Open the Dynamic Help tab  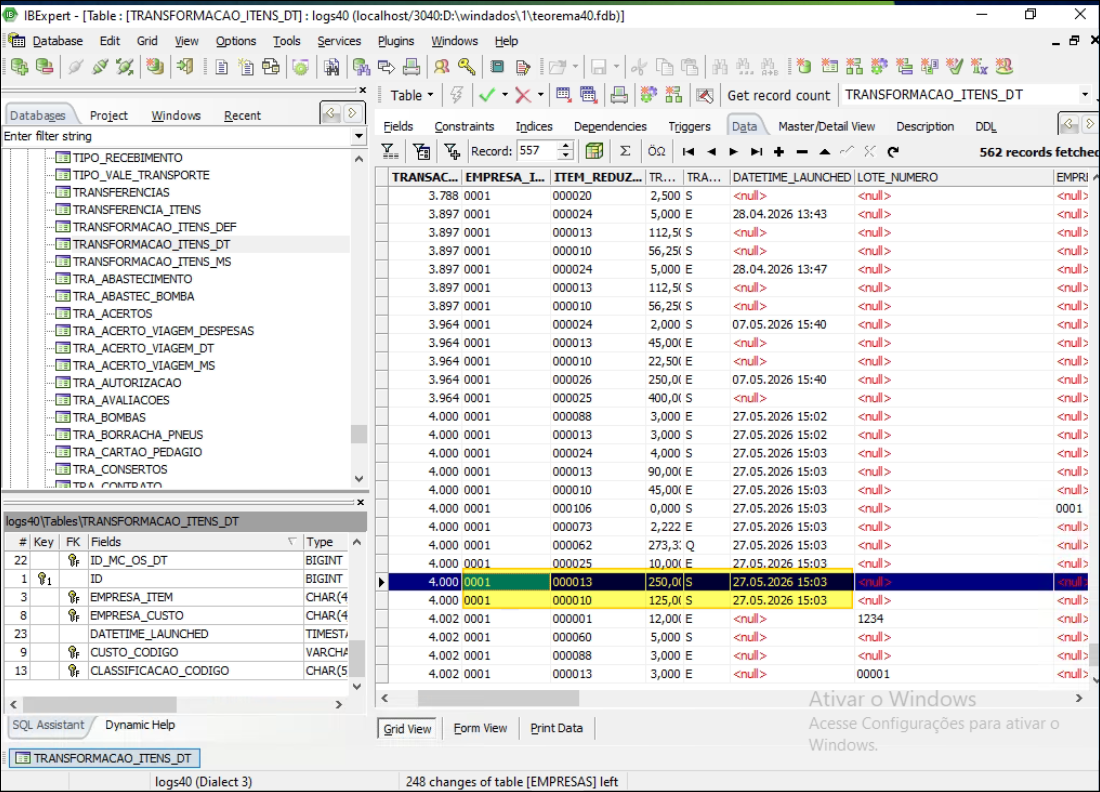pos(140,725)
